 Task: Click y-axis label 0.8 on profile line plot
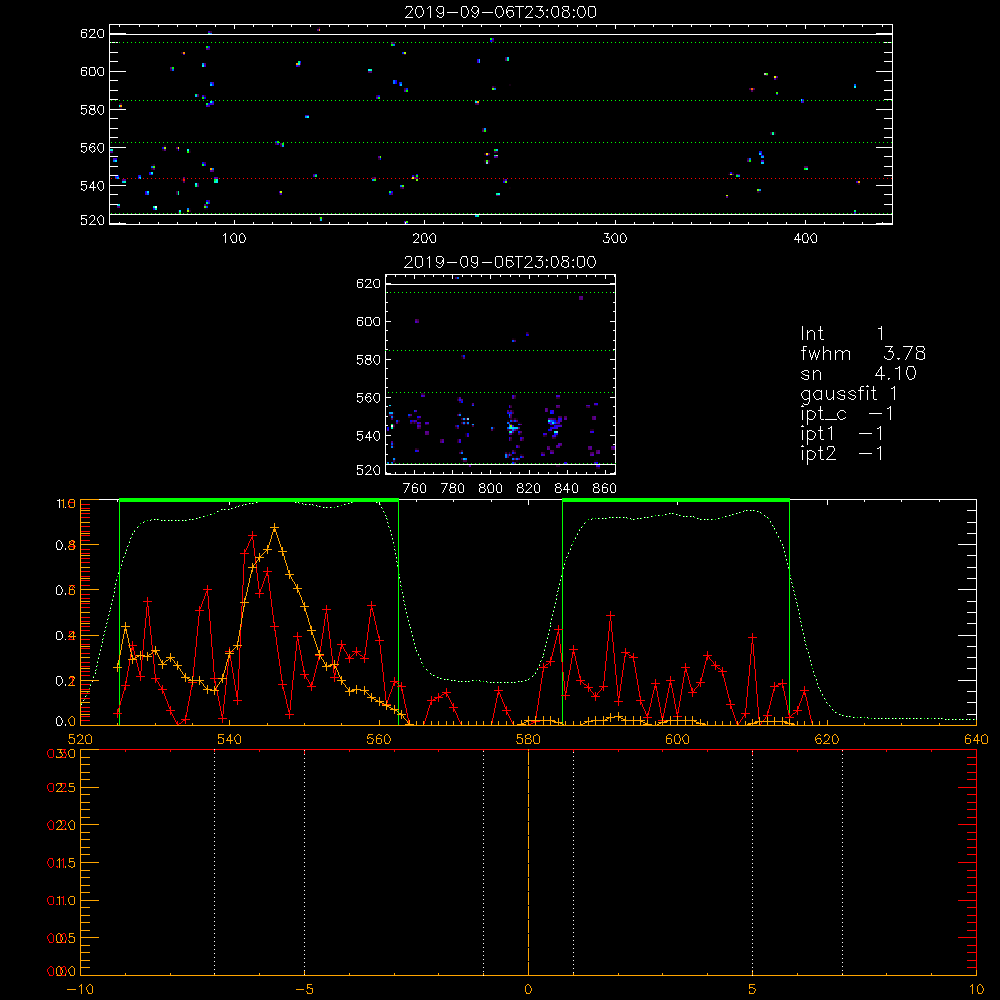pos(66,545)
